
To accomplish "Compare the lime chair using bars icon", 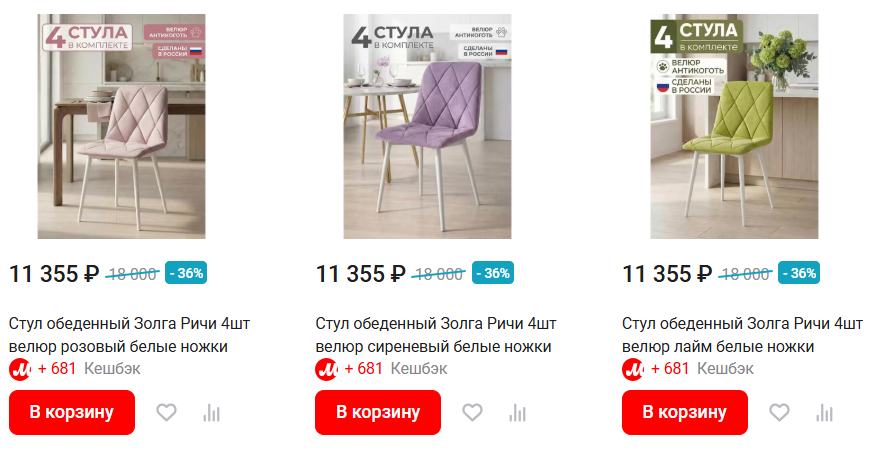I will point(825,413).
